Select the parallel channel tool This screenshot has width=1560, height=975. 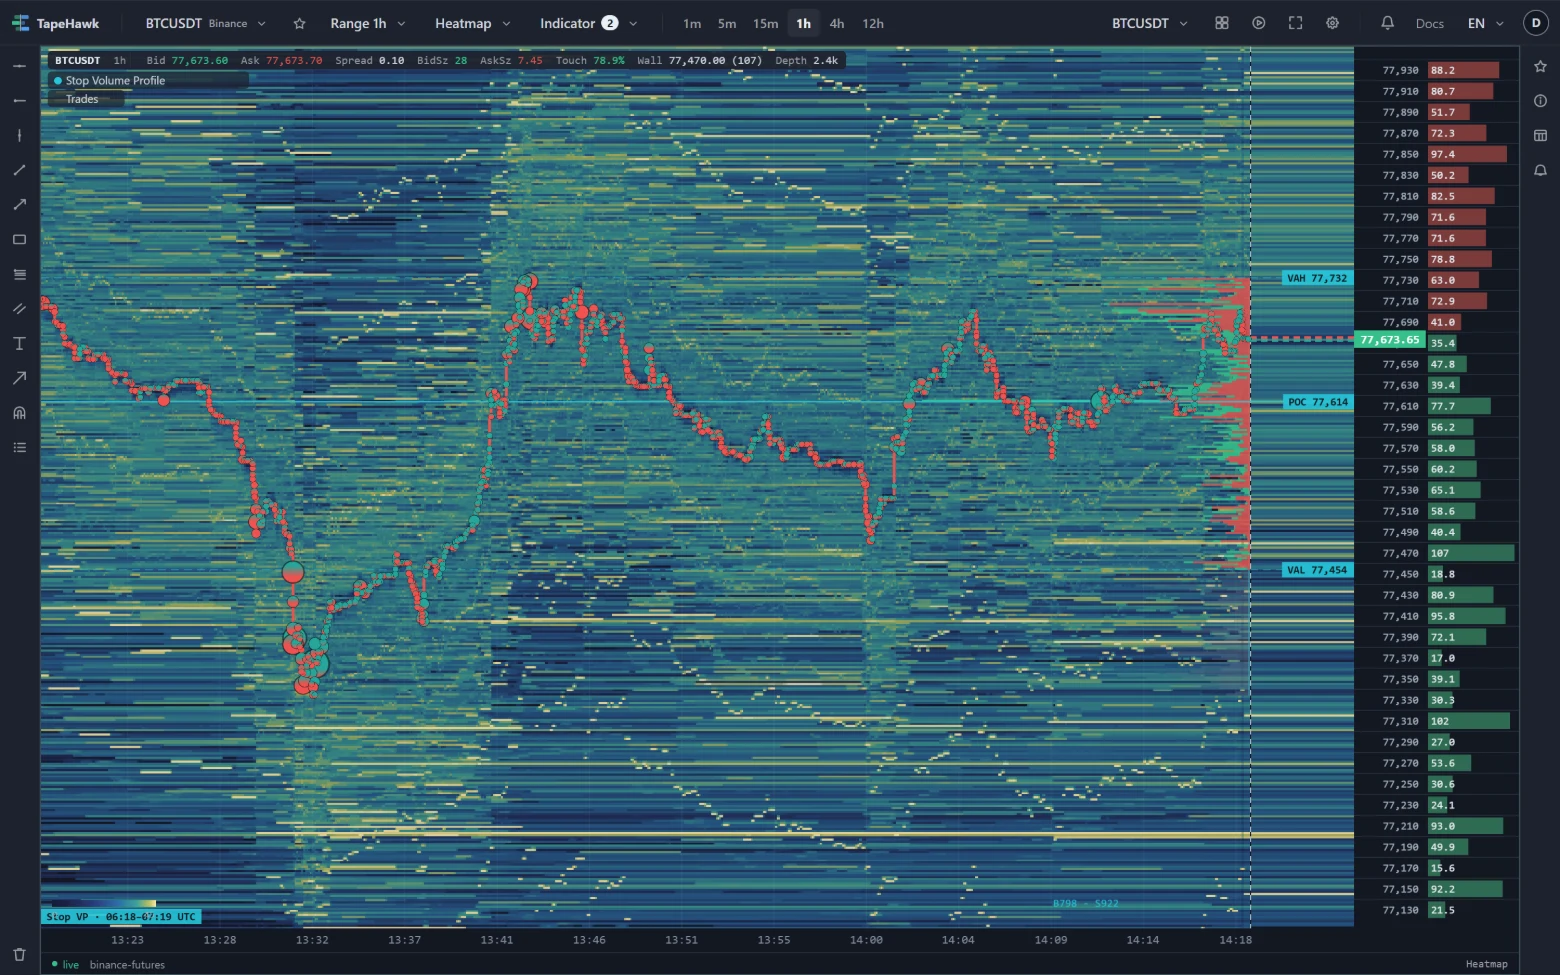coord(19,309)
